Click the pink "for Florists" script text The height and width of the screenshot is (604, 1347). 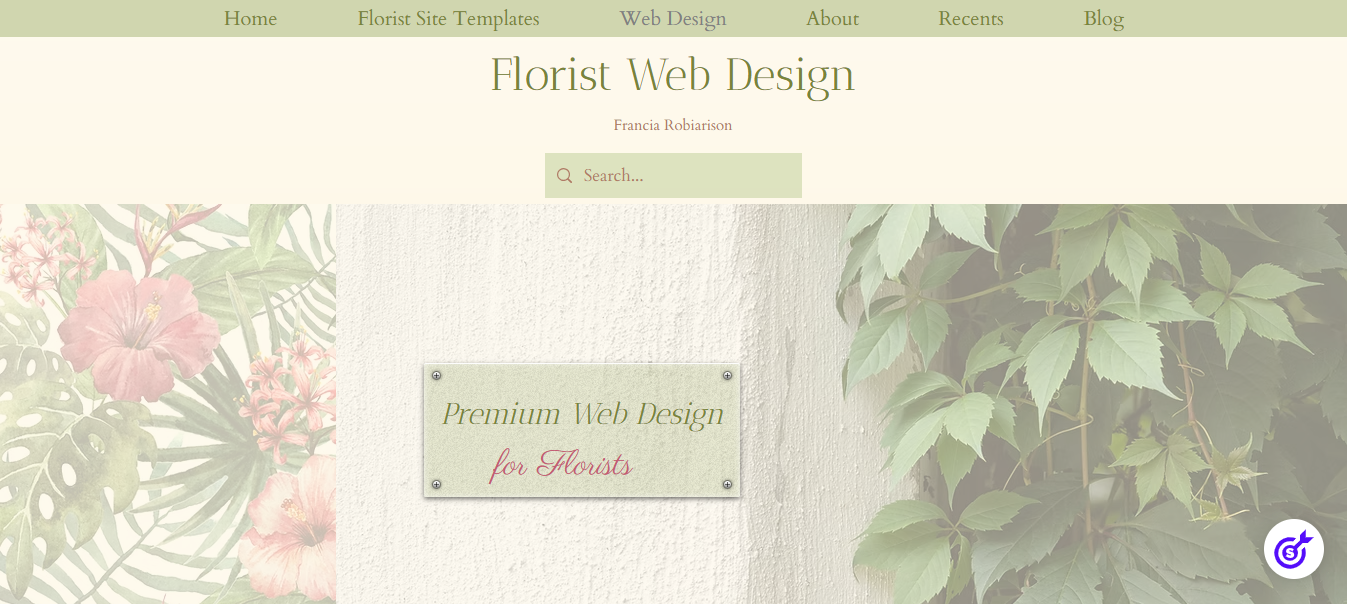pos(561,465)
